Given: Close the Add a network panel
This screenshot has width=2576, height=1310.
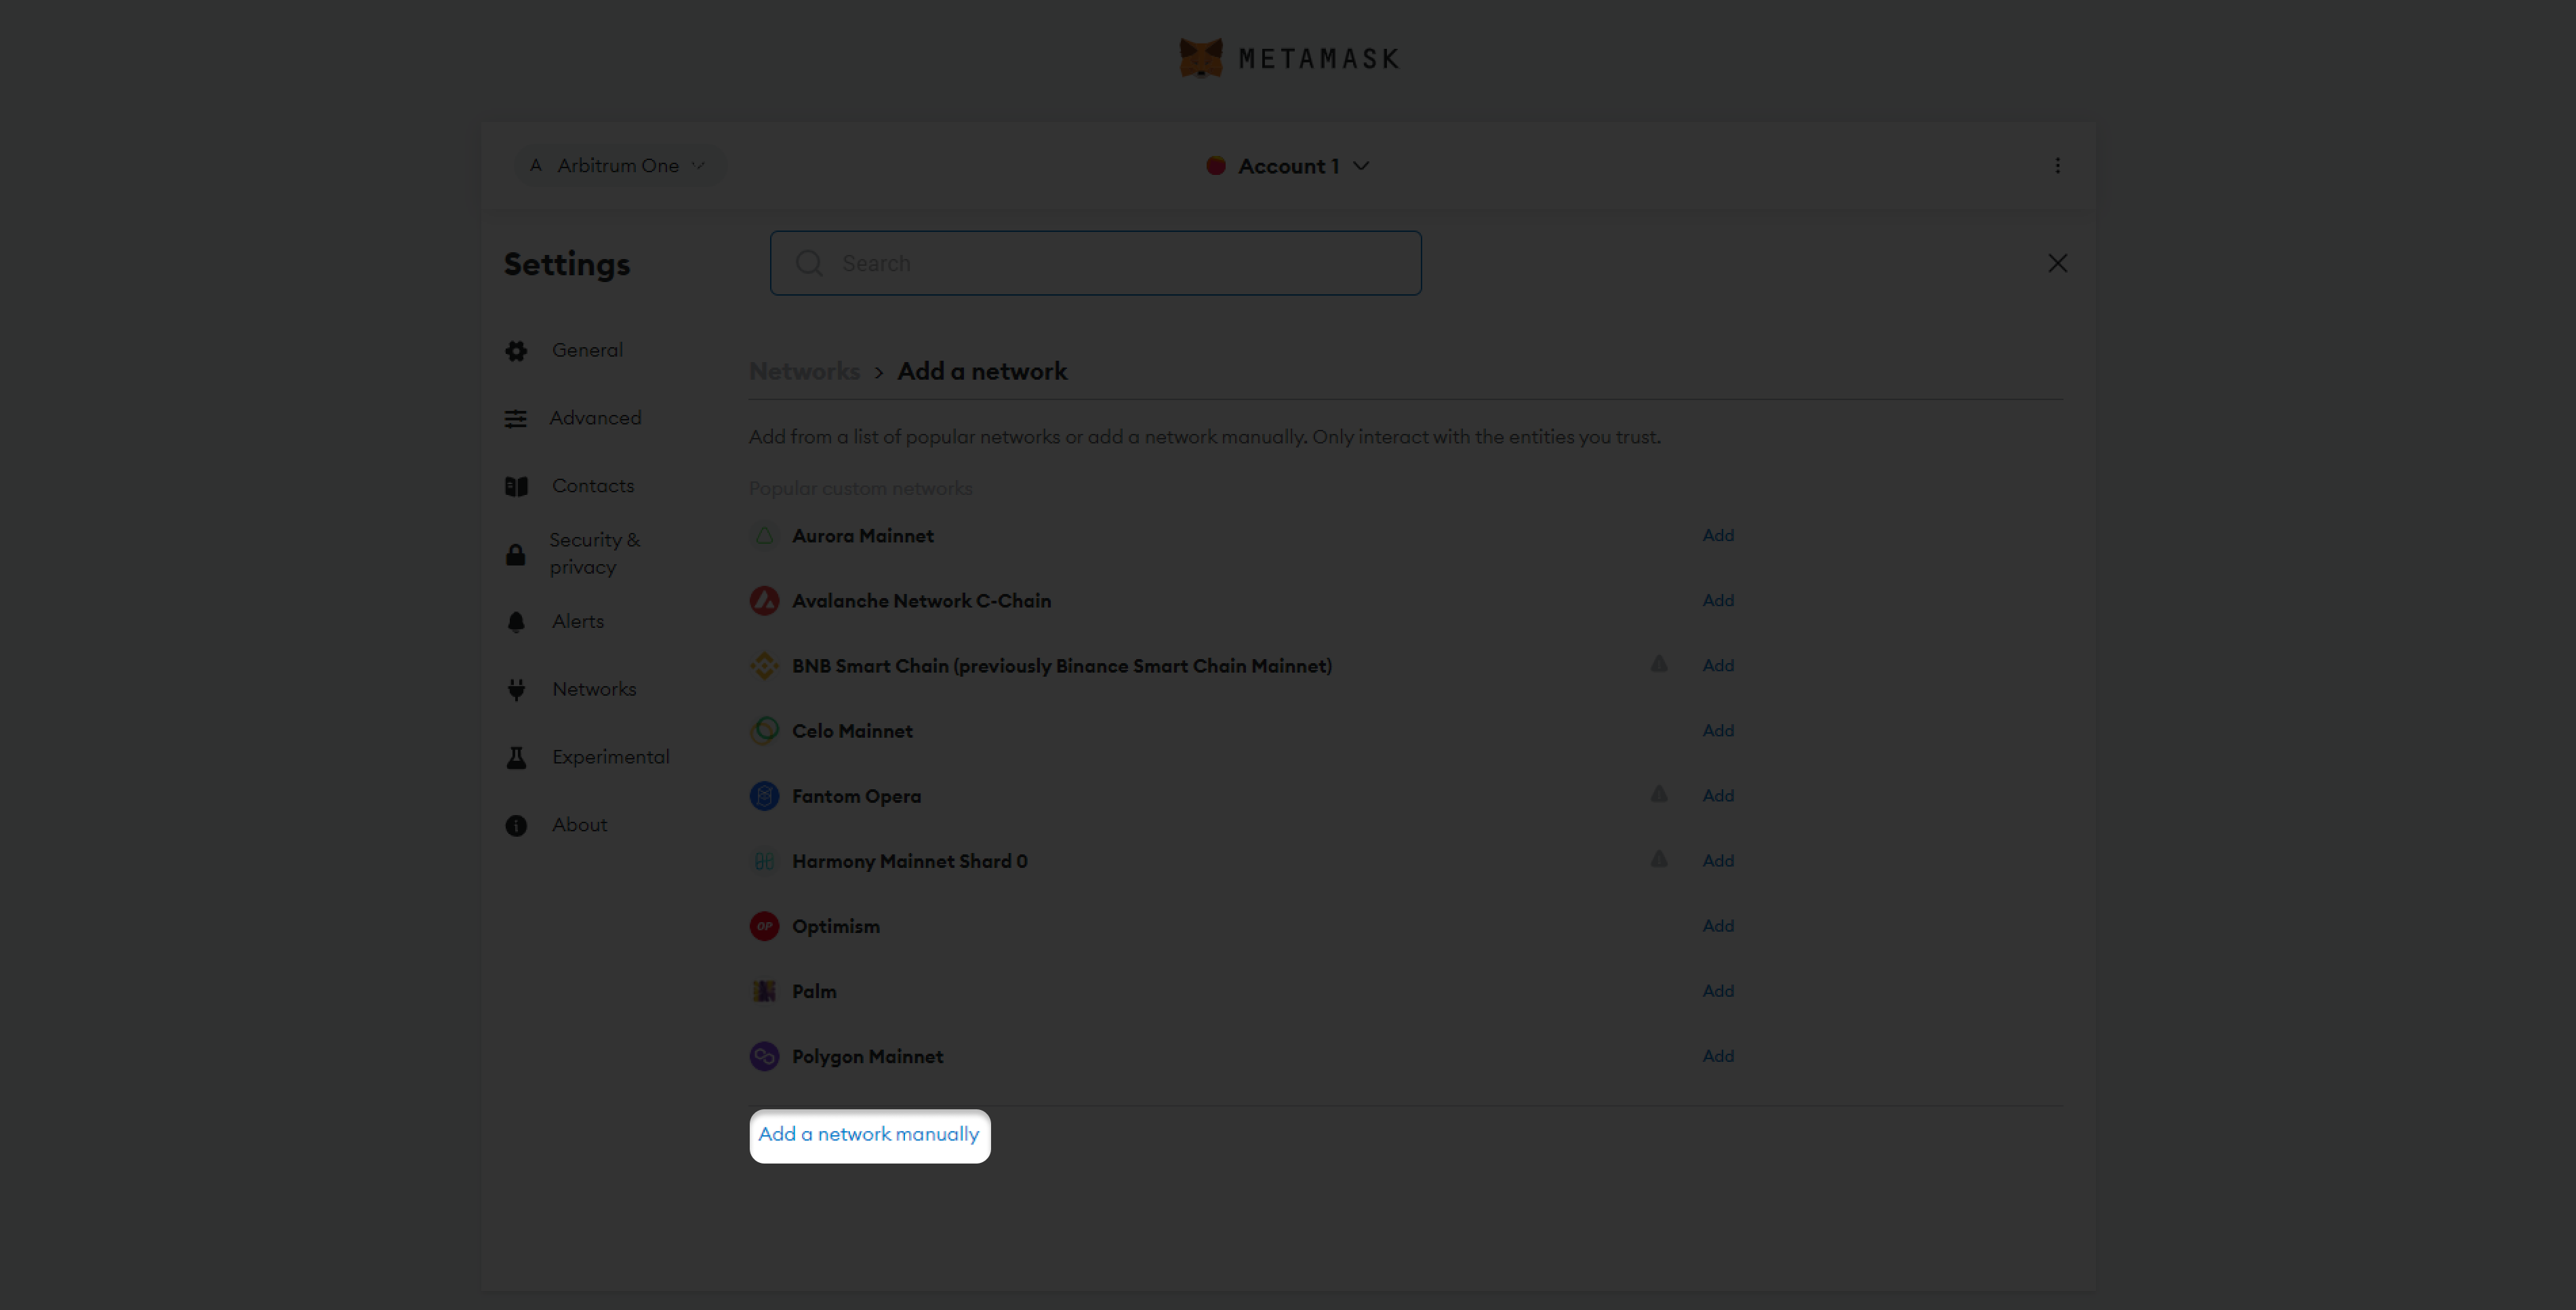Looking at the screenshot, I should (x=2057, y=264).
